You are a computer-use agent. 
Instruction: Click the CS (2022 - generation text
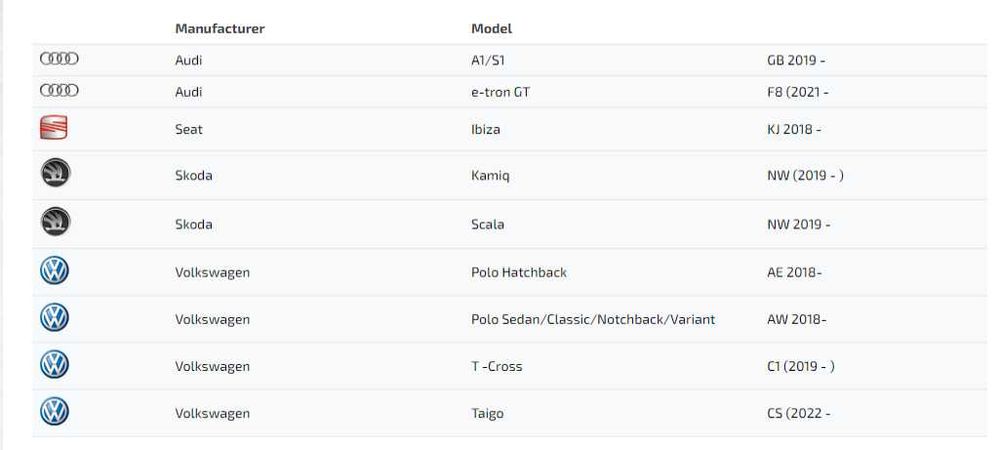click(x=798, y=413)
